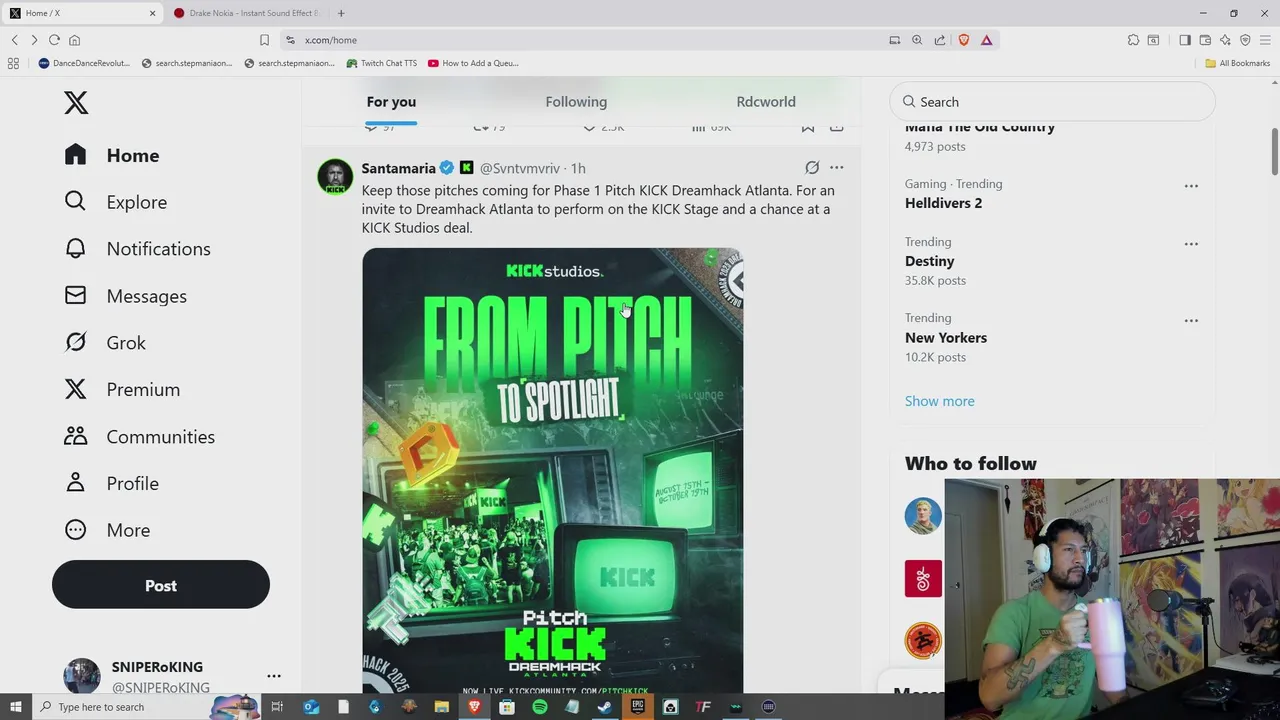Click the Windows Start button
1280x720 pixels.
15,707
